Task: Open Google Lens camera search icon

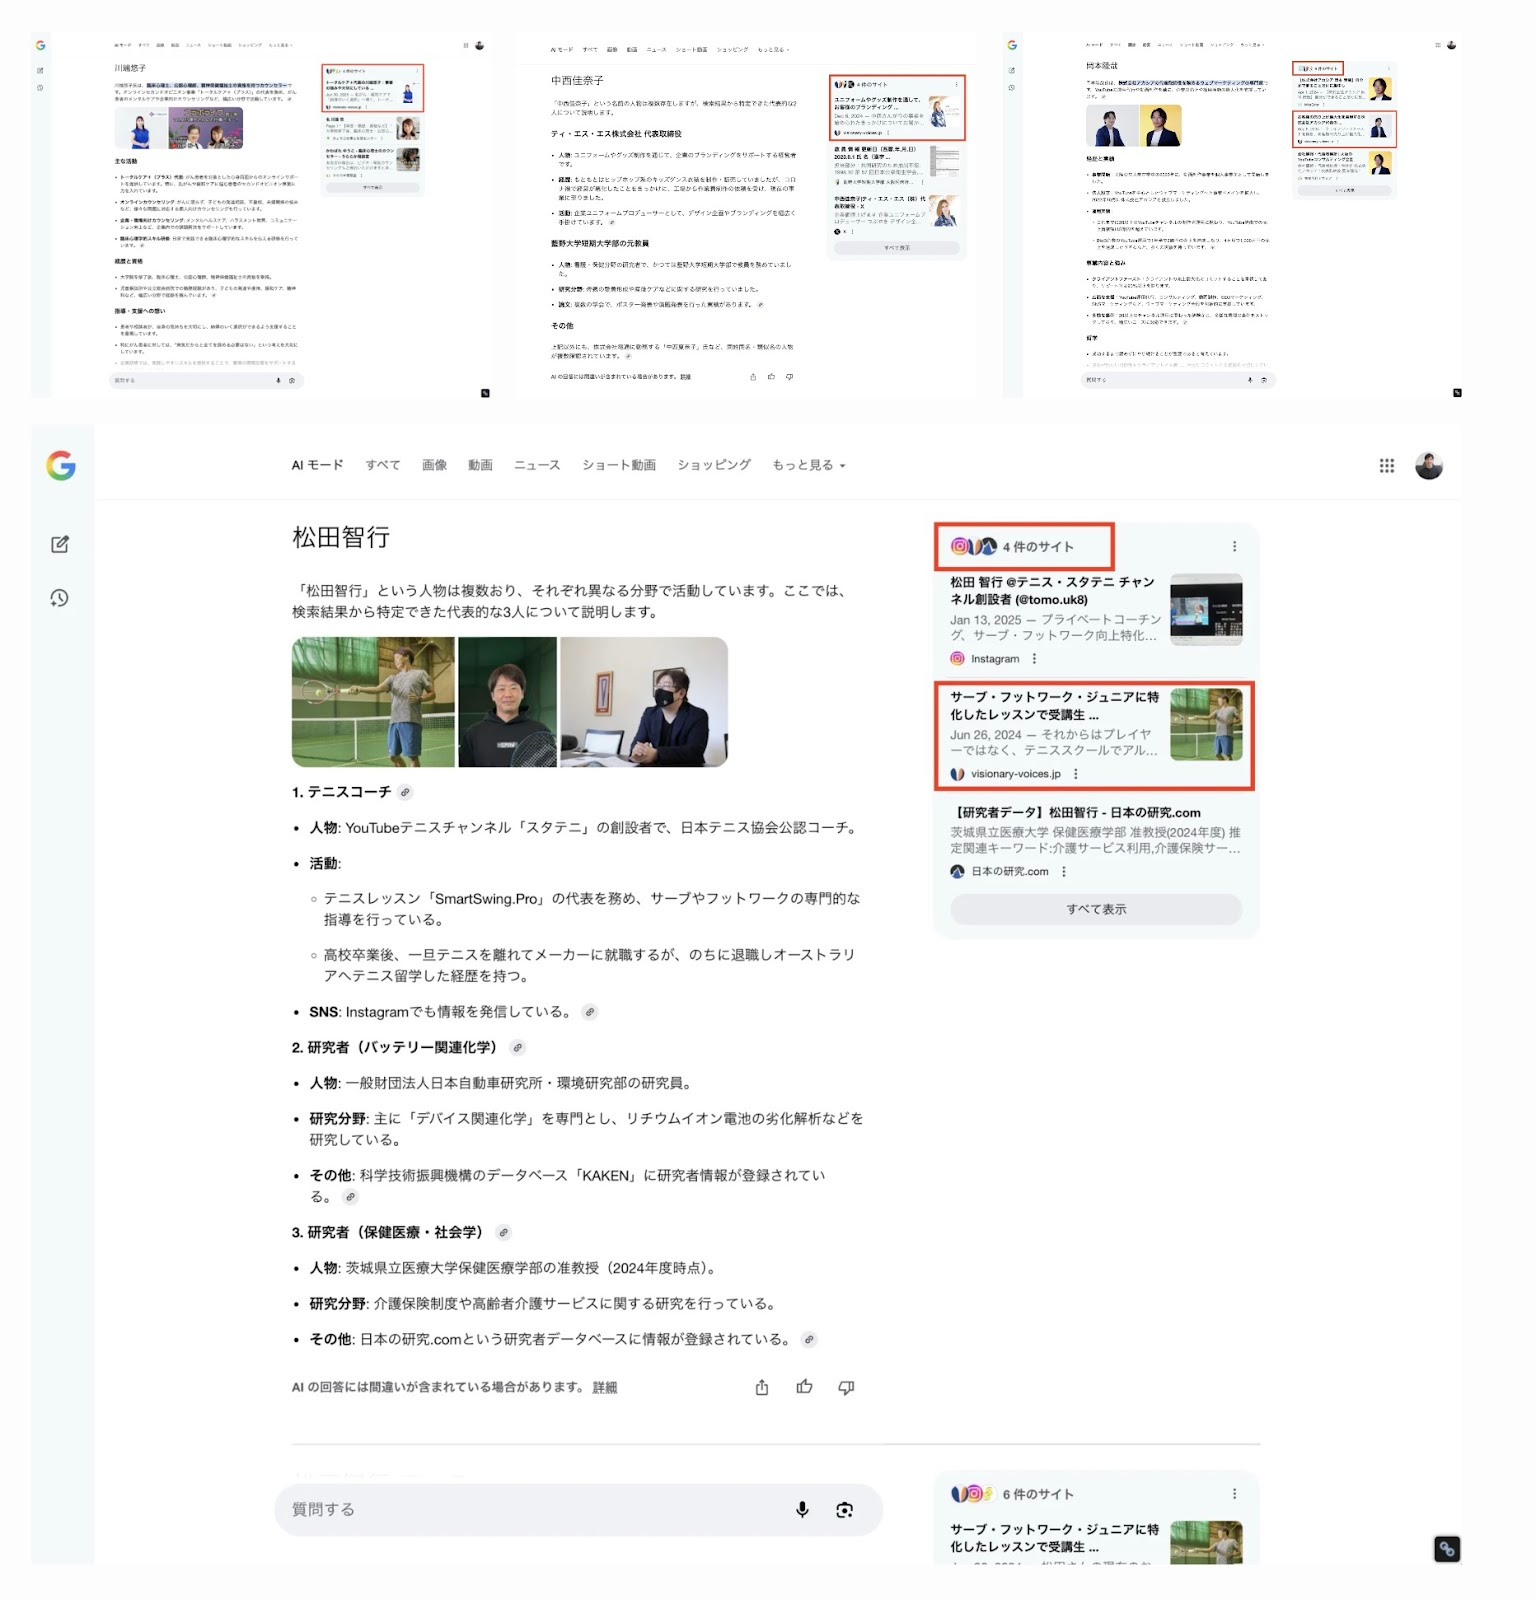Action: (845, 1509)
